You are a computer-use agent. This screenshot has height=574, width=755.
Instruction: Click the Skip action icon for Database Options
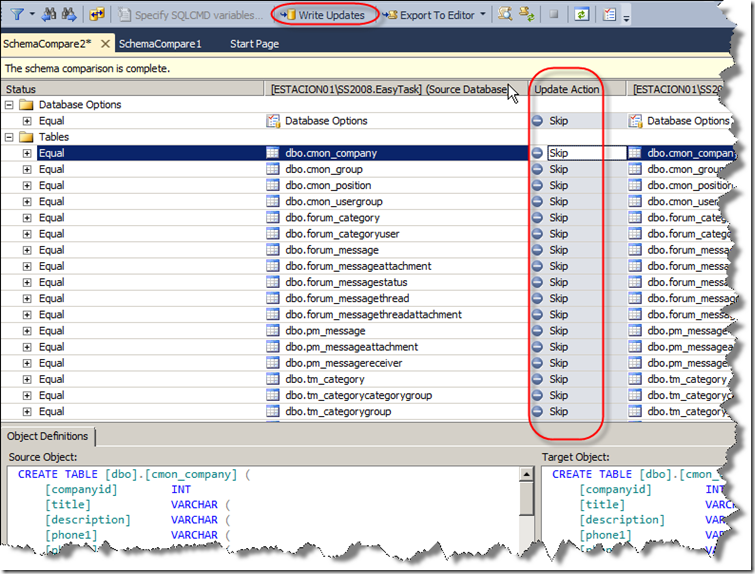(x=537, y=121)
